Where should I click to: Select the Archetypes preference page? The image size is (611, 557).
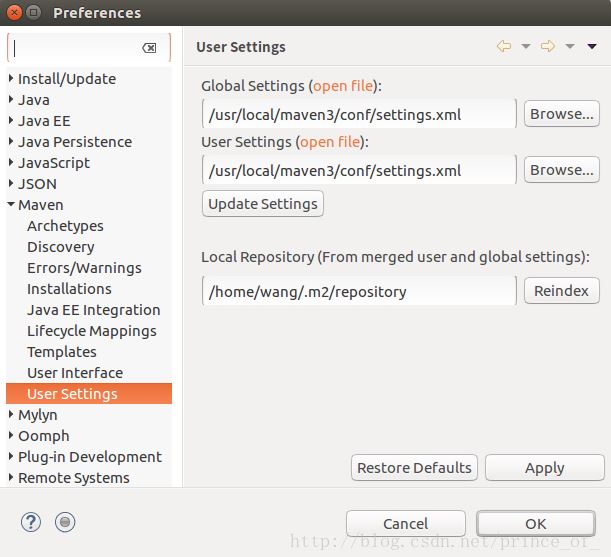[65, 226]
